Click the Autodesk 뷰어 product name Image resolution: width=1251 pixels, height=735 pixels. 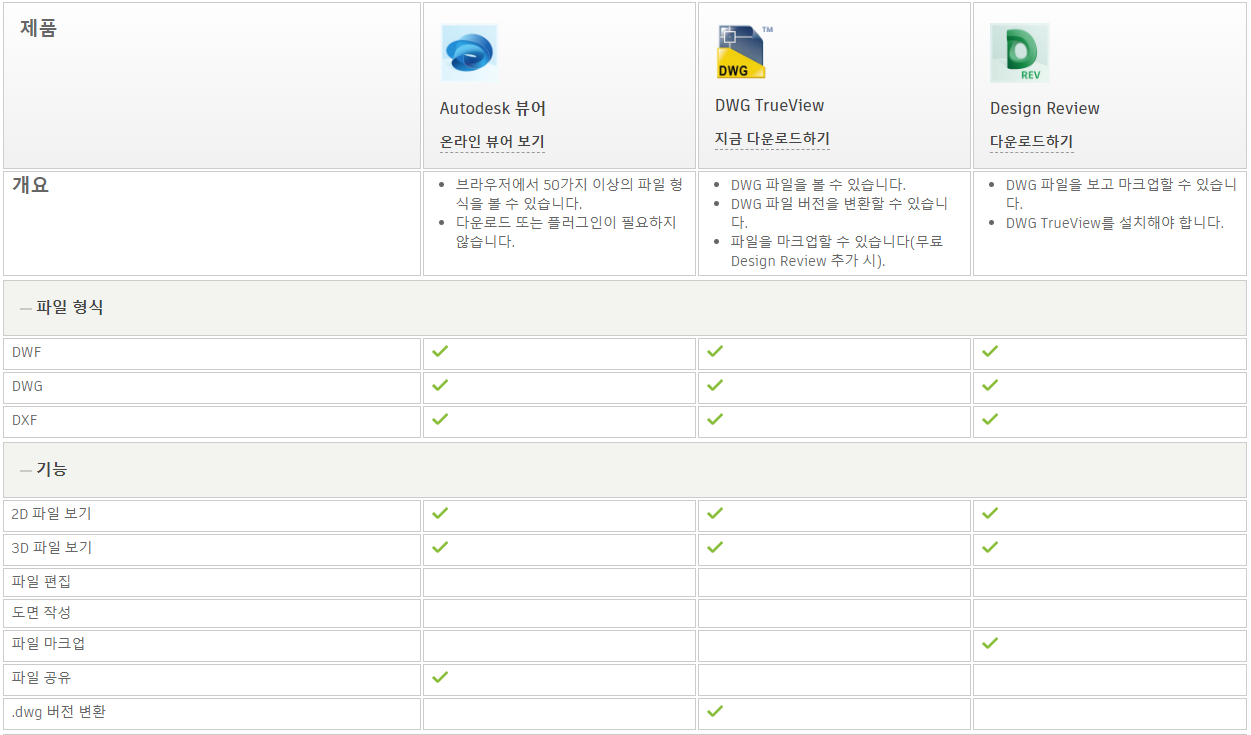pyautogui.click(x=493, y=108)
